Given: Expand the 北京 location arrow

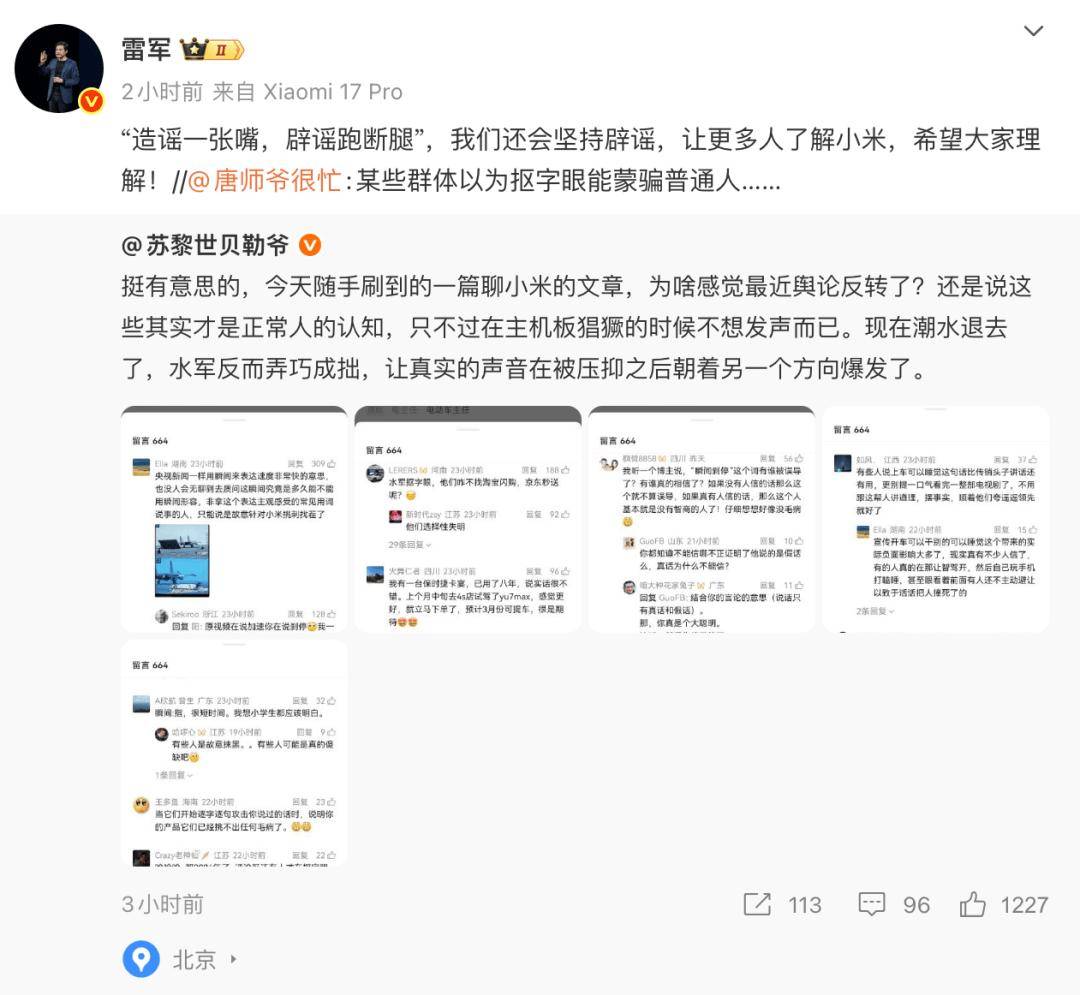Looking at the screenshot, I should click(233, 959).
